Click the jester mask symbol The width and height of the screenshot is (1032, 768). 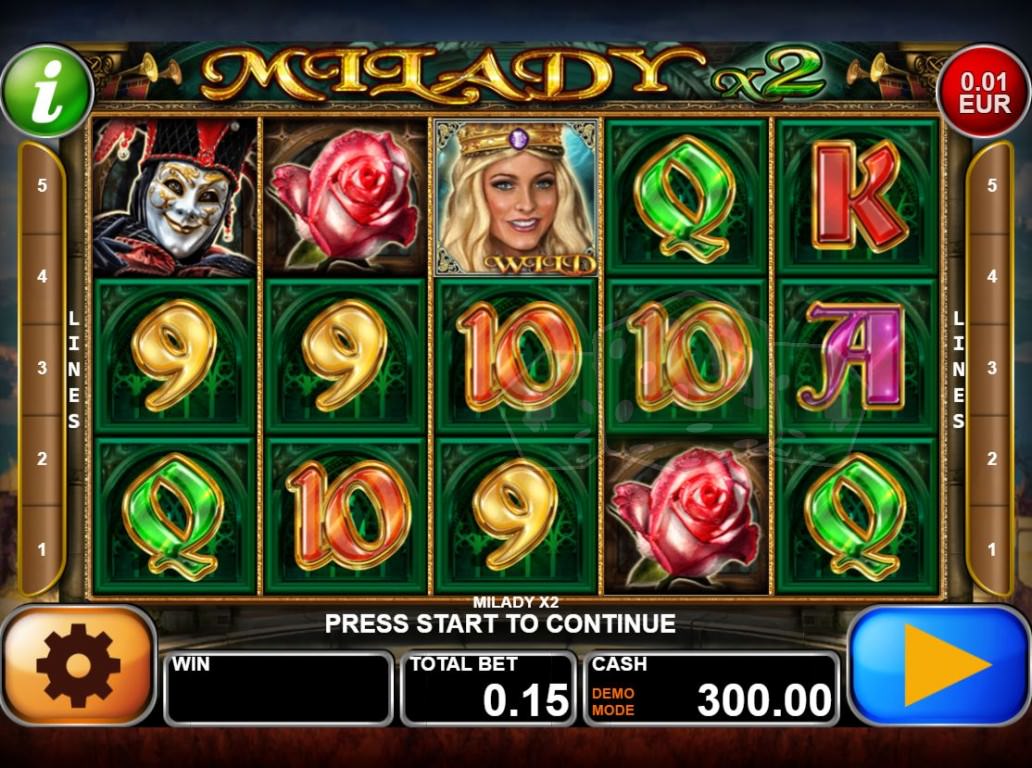point(174,197)
